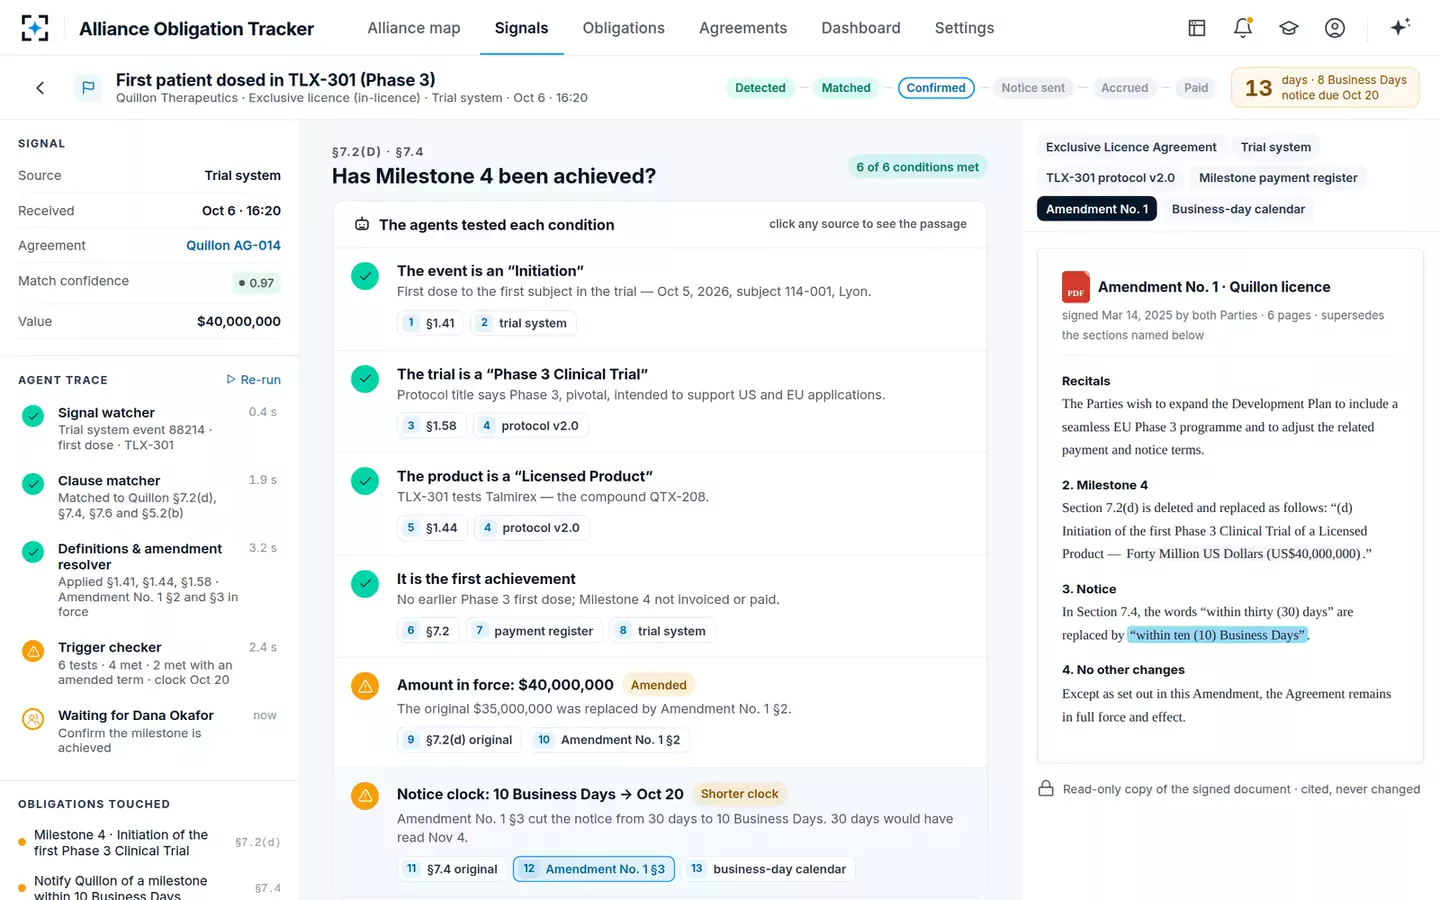
Task: Open citation 2 trial system
Action: pos(523,323)
